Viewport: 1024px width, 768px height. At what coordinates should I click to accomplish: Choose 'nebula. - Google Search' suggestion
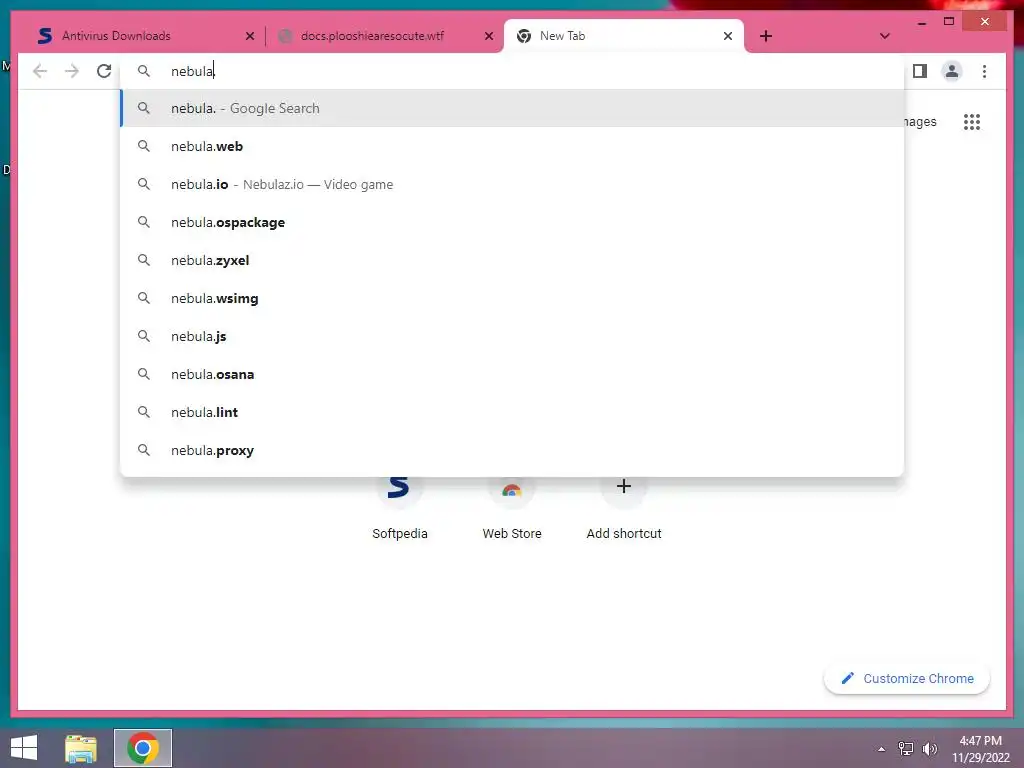[512, 108]
